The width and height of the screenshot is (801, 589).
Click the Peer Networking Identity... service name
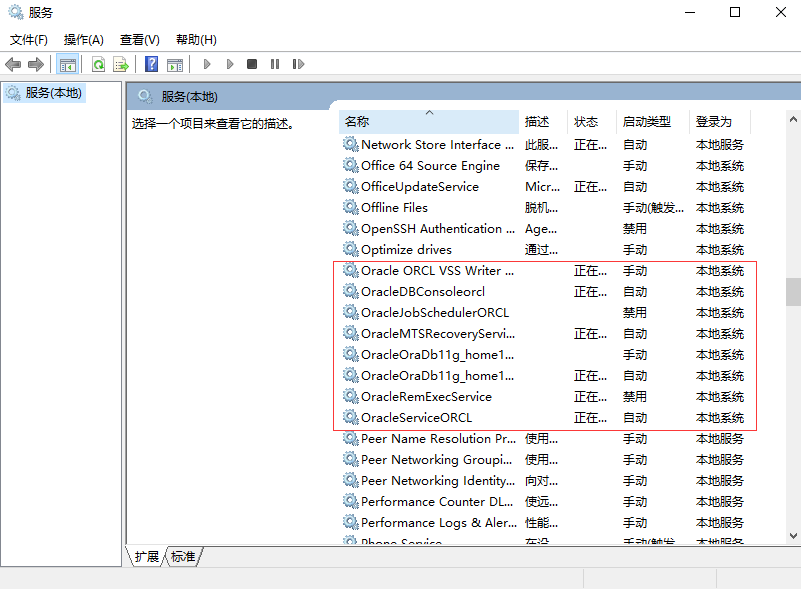tap(438, 481)
